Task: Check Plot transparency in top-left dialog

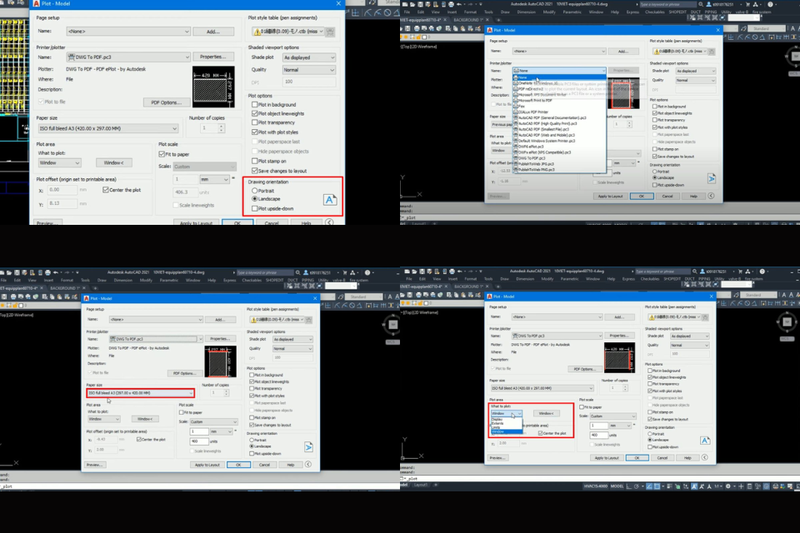Action: pyautogui.click(x=255, y=122)
